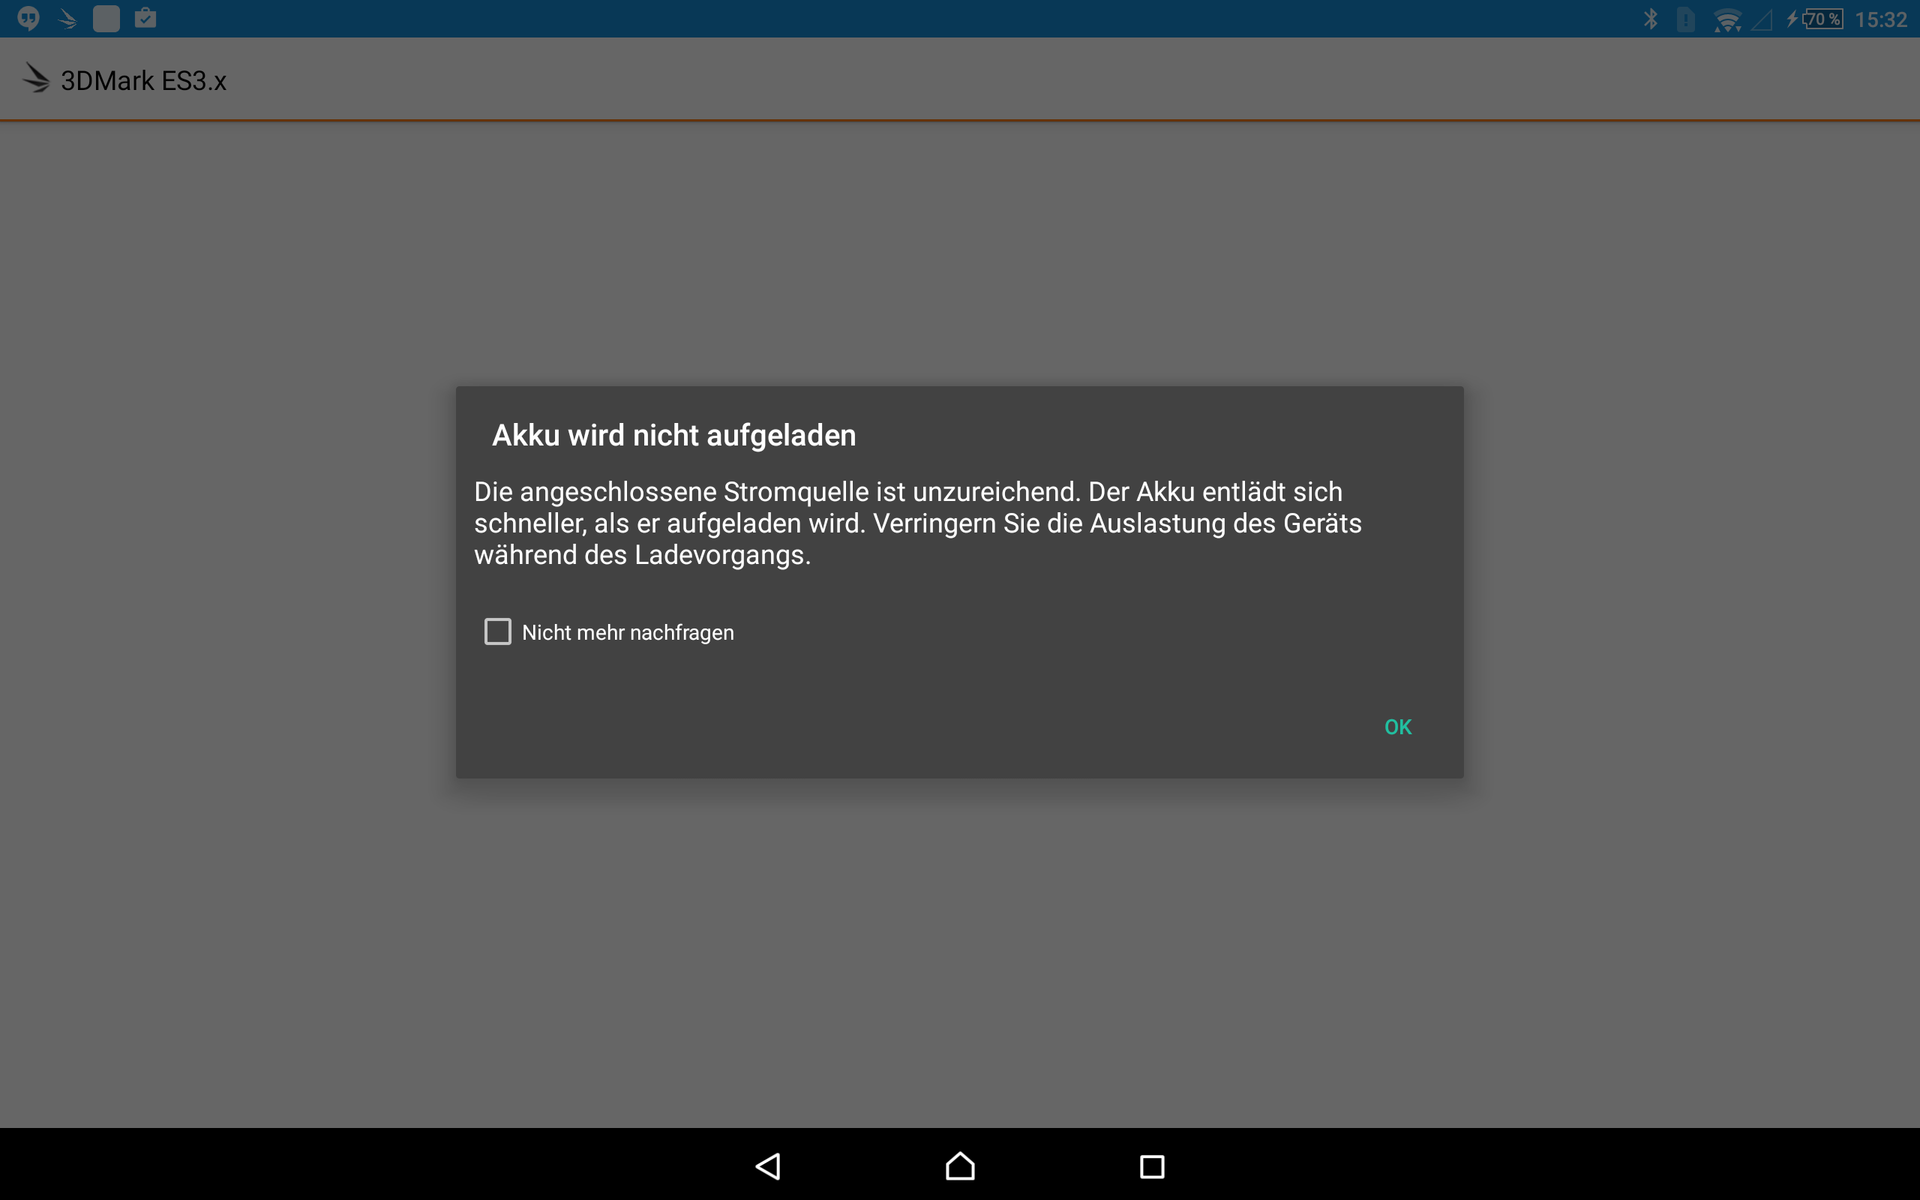Open recent apps with the square button
Viewport: 1920px width, 1200px height.
pos(1152,1166)
